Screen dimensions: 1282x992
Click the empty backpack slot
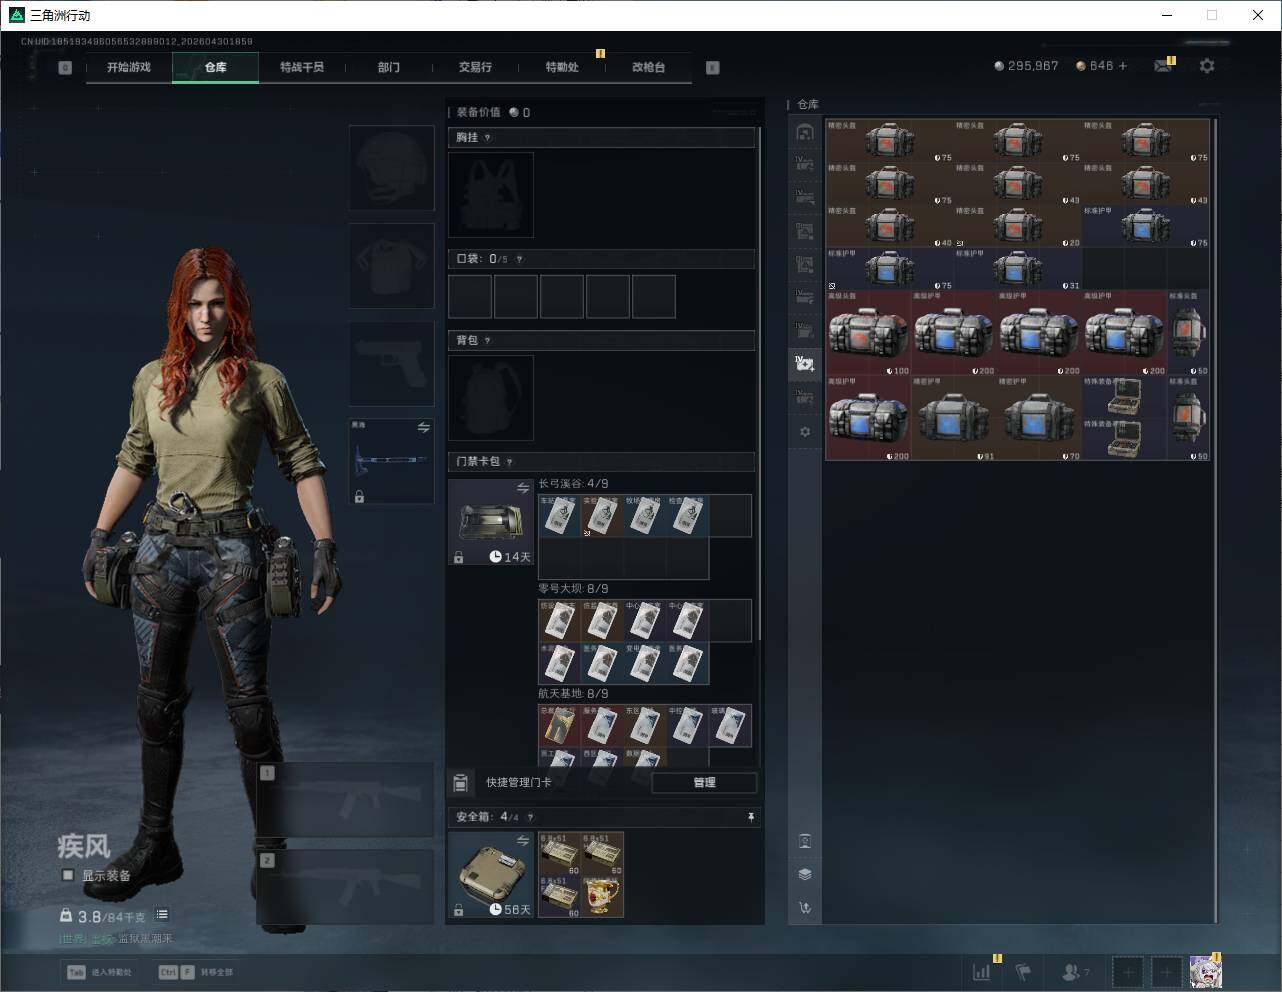click(491, 398)
